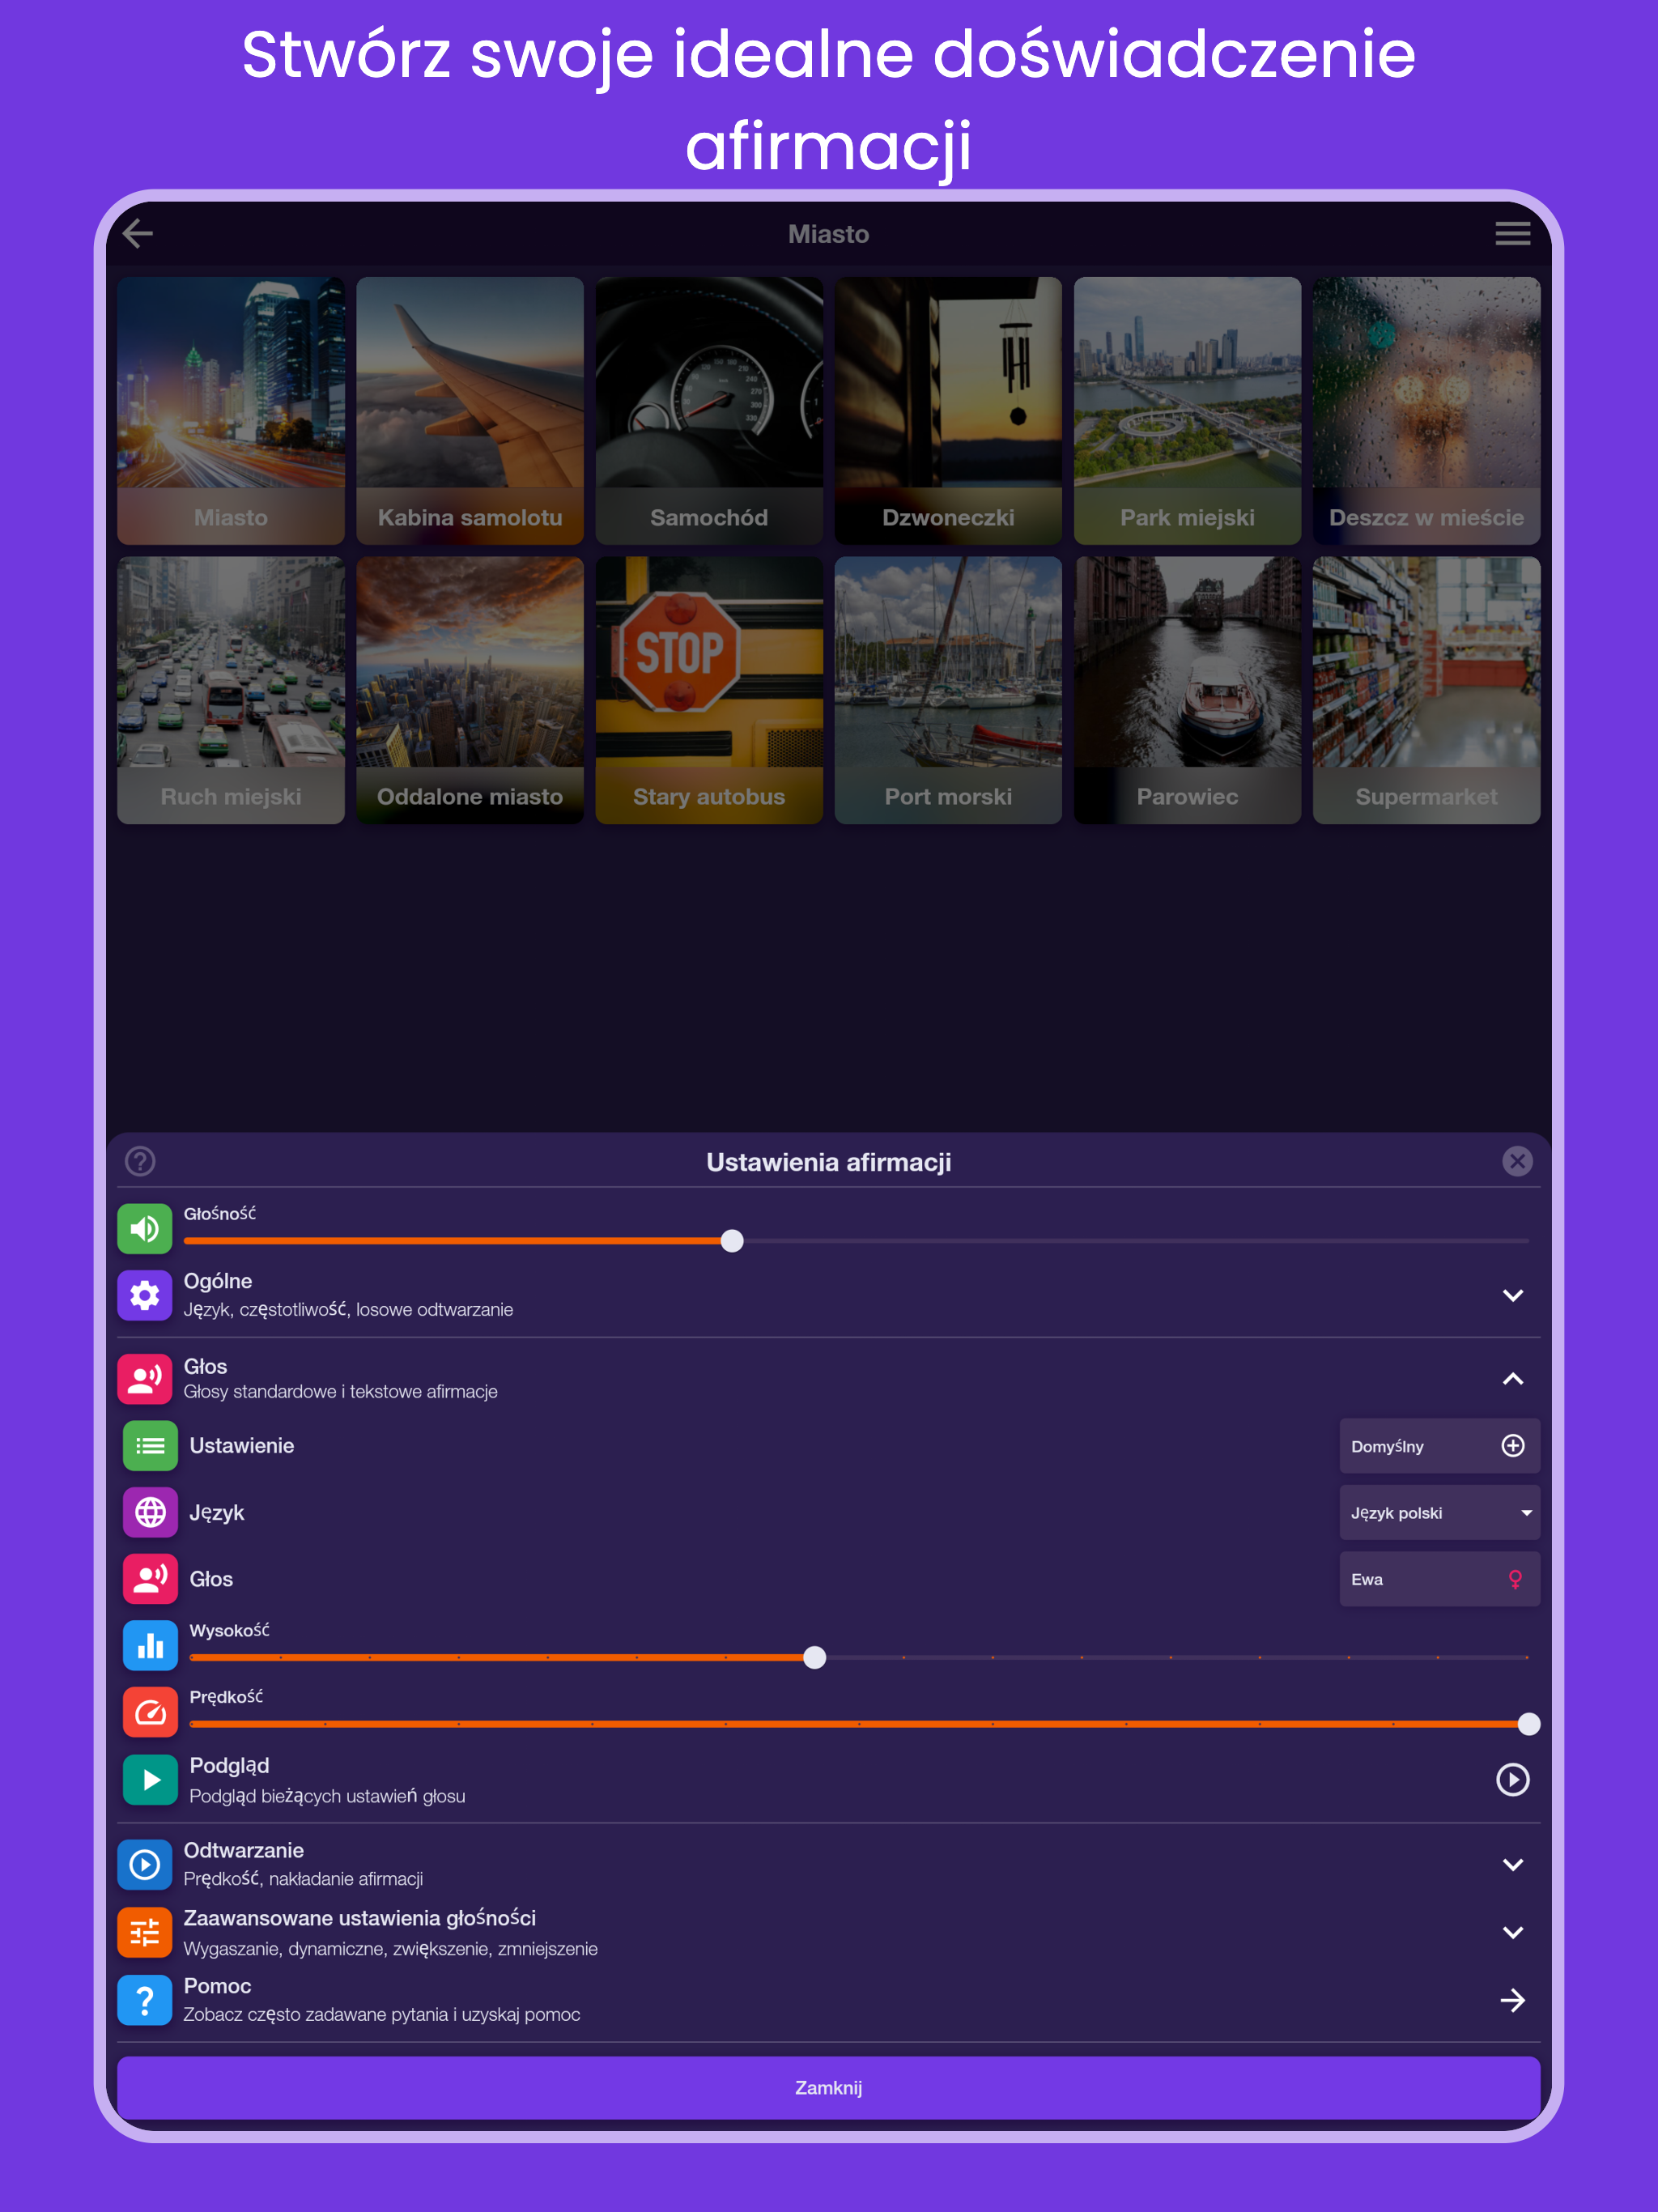Go back with the arrow icon
Viewport: 1658px width, 2212px height.
point(138,234)
